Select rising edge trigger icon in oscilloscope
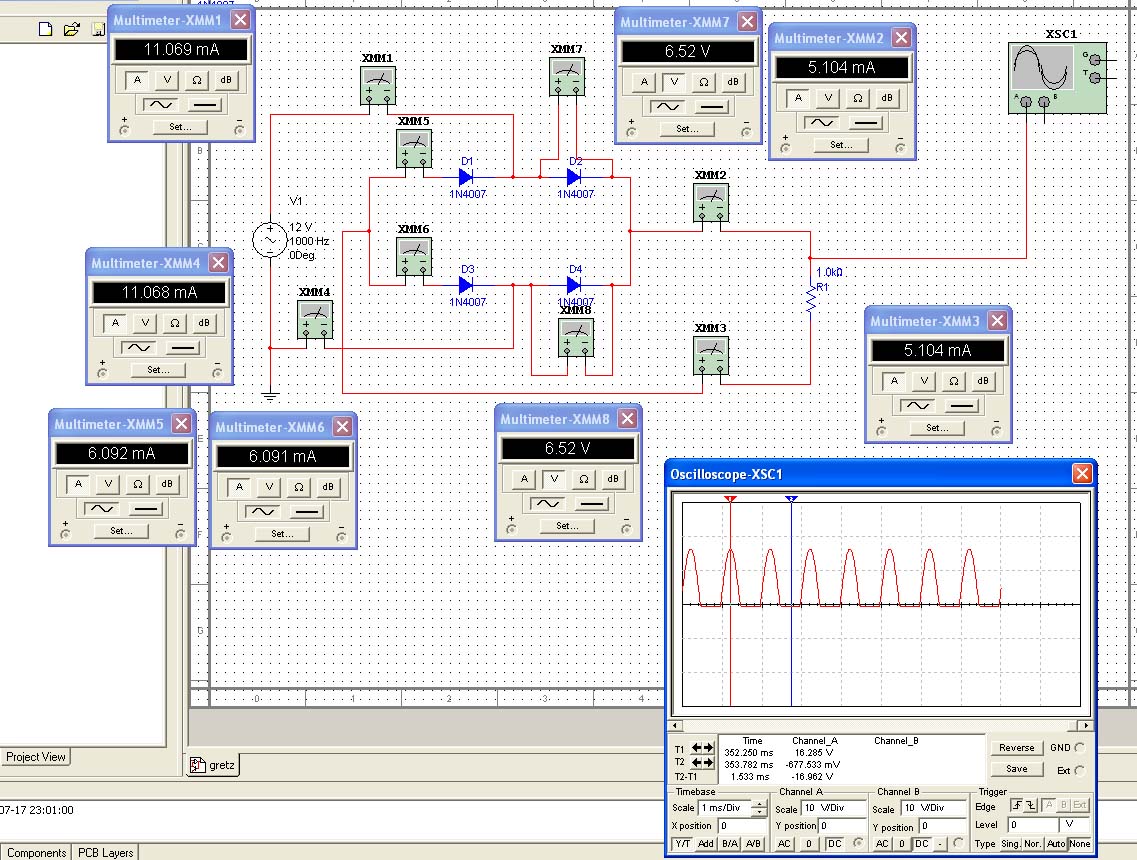This screenshot has height=860, width=1137. 1016,806
